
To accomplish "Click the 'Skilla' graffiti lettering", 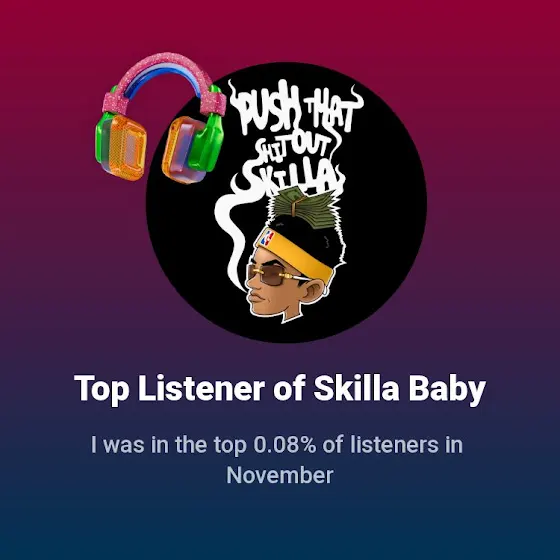I will pyautogui.click(x=290, y=176).
